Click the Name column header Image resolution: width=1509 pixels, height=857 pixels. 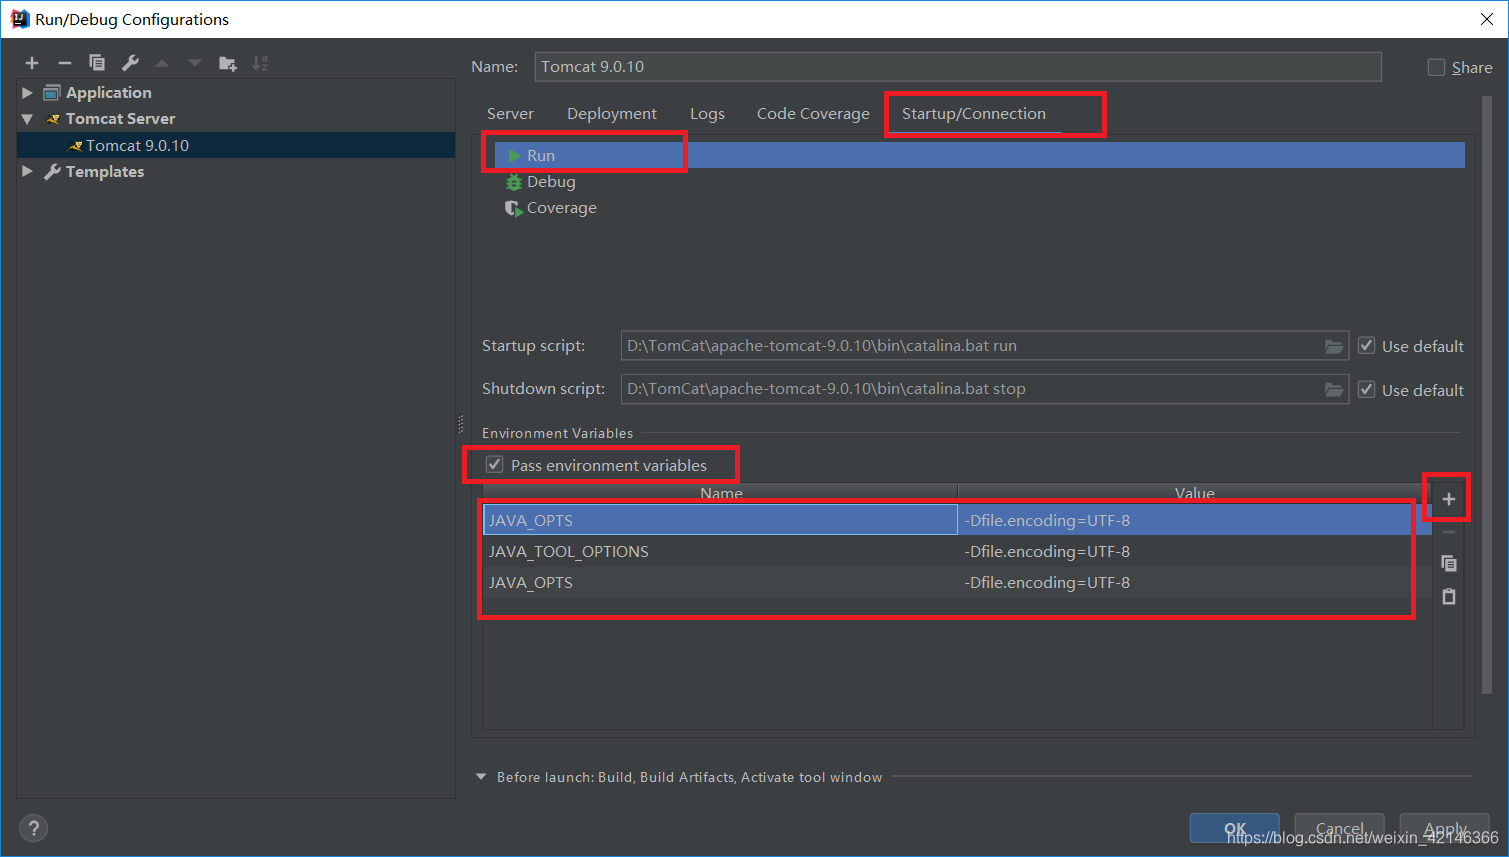click(x=721, y=493)
